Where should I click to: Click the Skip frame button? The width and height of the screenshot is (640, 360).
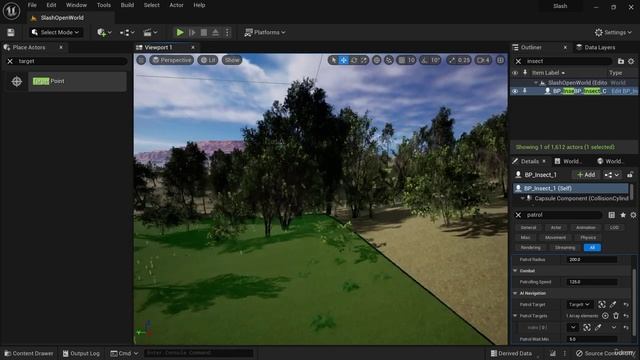tap(192, 32)
